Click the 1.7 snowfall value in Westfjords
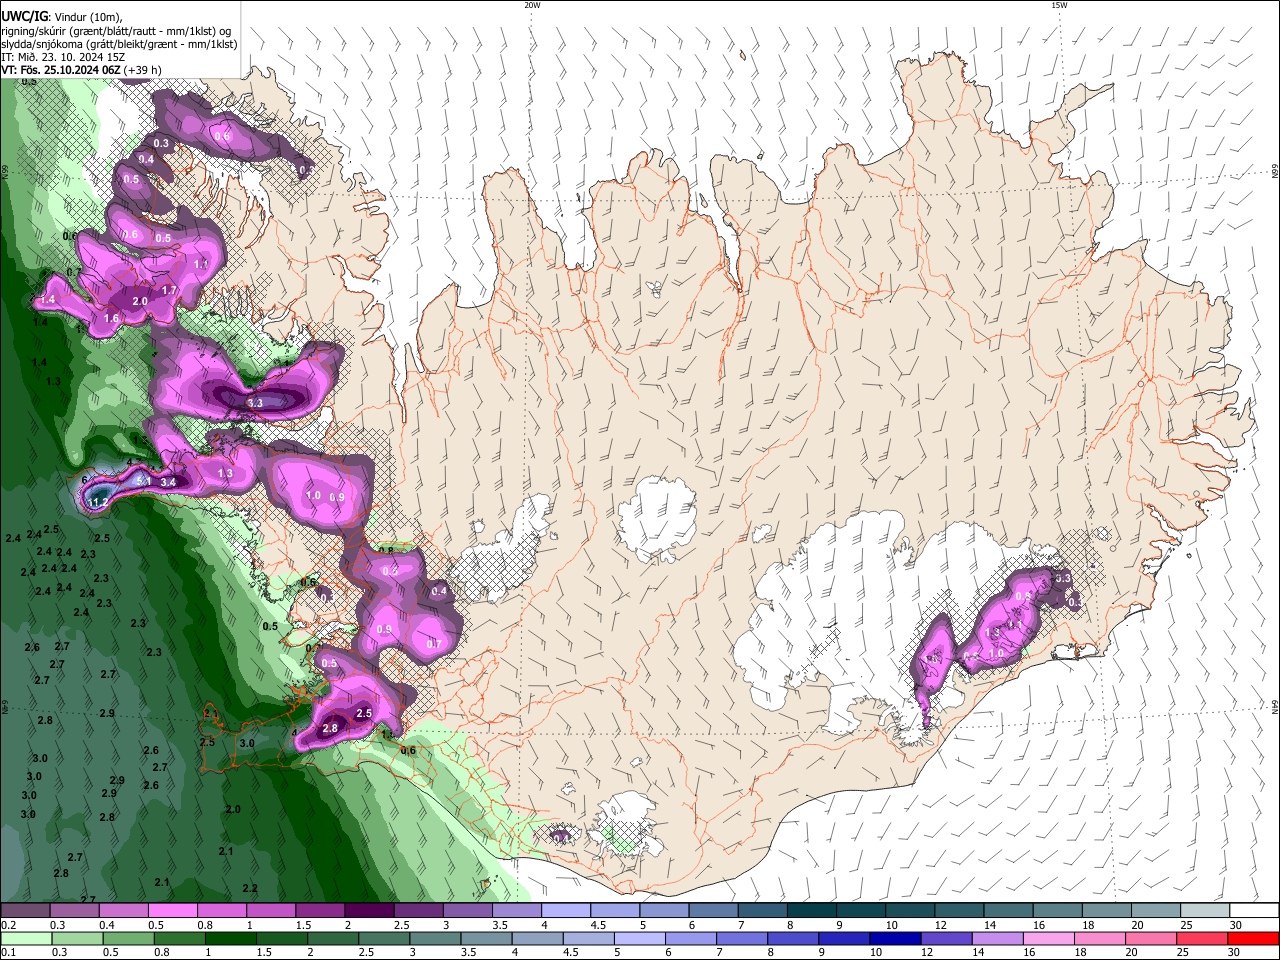The image size is (1280, 960). pyautogui.click(x=169, y=290)
